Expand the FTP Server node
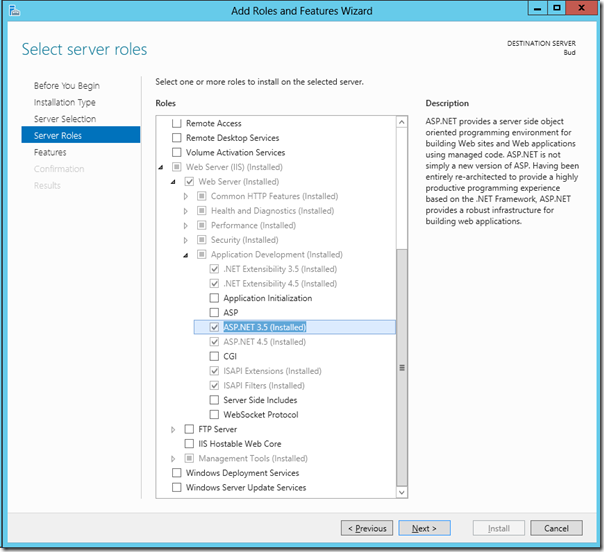 [x=173, y=429]
